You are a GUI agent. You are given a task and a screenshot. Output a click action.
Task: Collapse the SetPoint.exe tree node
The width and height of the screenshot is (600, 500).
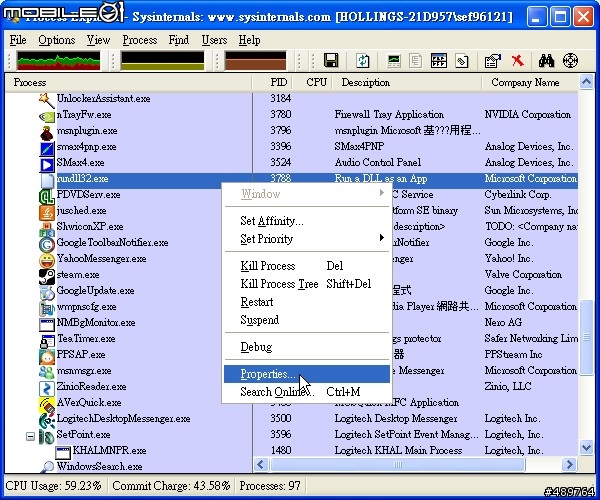31,436
